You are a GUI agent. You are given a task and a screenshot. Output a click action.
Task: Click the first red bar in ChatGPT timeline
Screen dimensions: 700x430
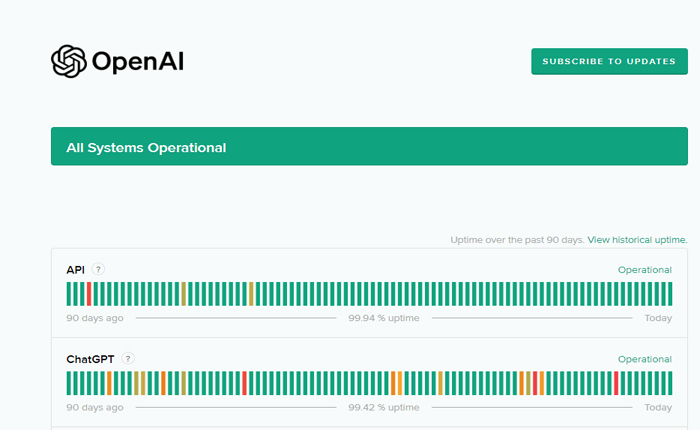click(x=244, y=383)
